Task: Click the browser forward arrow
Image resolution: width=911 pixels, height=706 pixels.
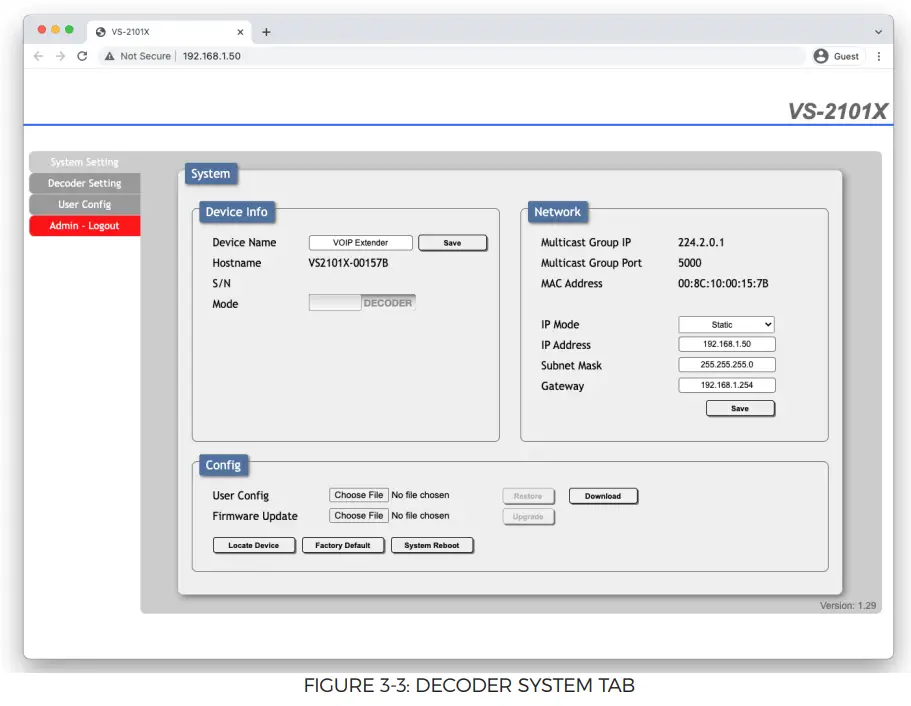Action: (x=60, y=56)
